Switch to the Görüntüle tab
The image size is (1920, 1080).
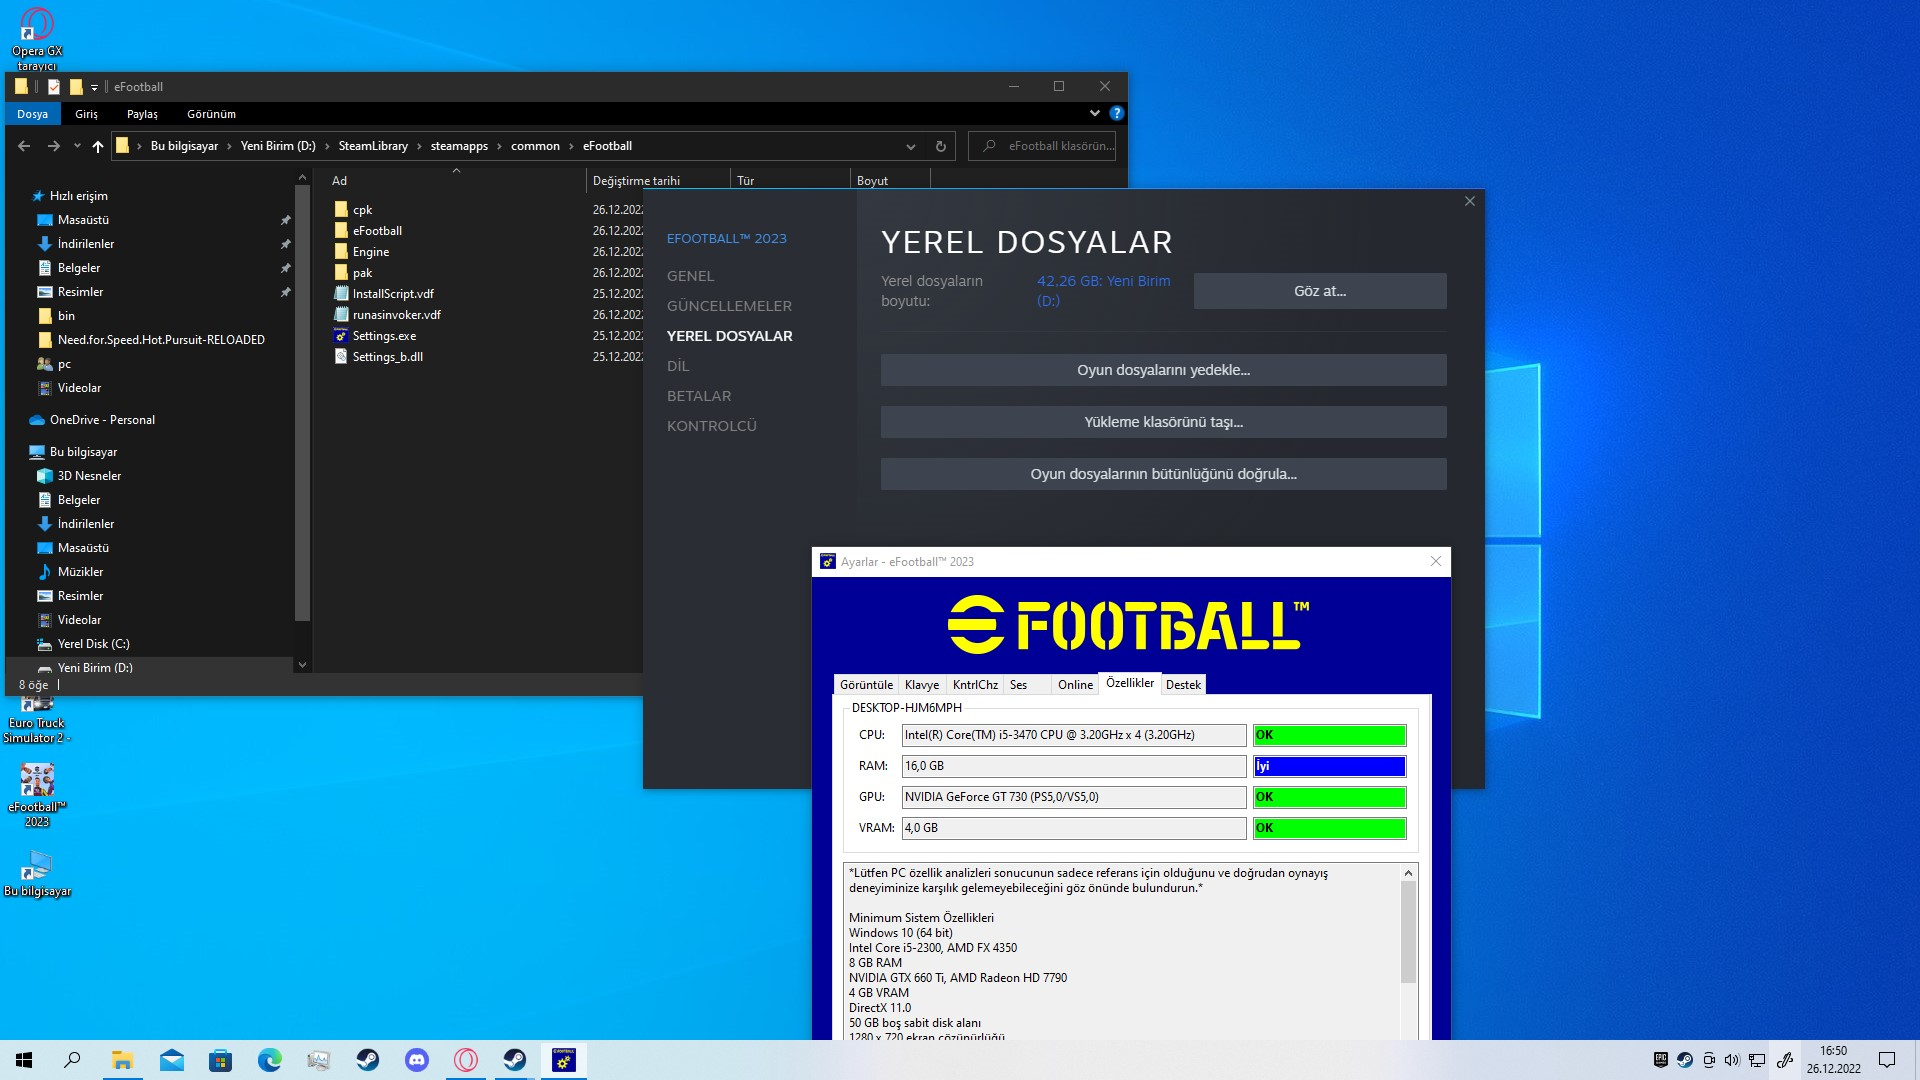(866, 685)
